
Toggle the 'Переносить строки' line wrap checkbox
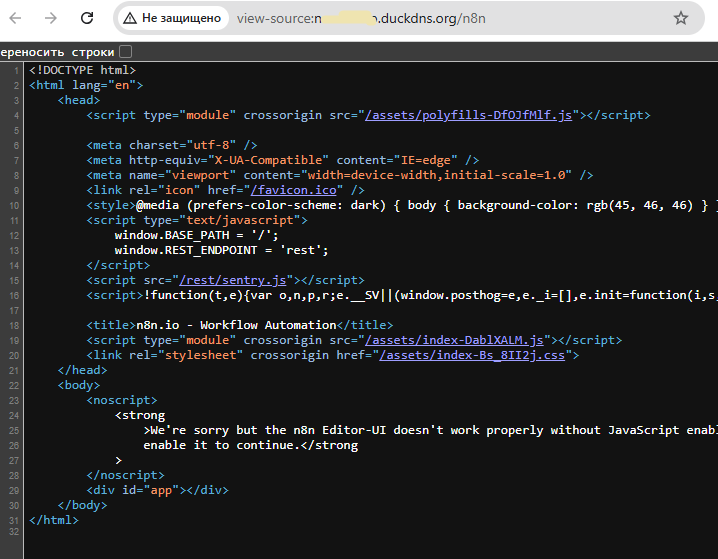125,52
